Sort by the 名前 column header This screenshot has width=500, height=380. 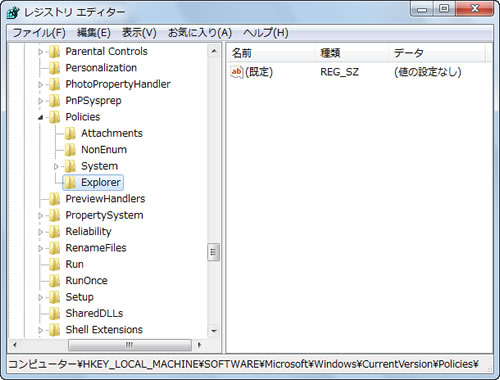[271, 53]
